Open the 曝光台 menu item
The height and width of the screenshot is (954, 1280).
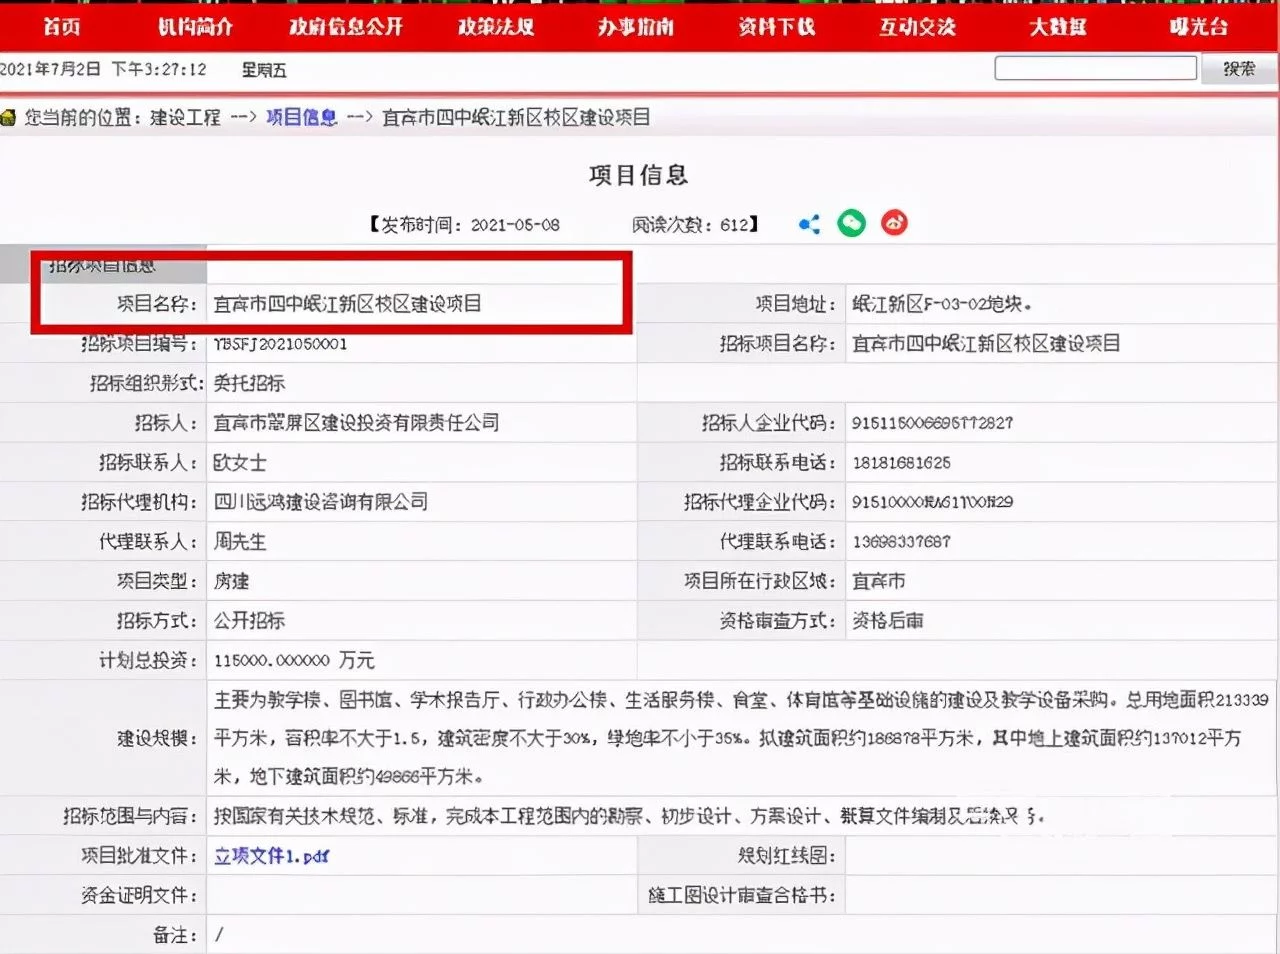1198,27
